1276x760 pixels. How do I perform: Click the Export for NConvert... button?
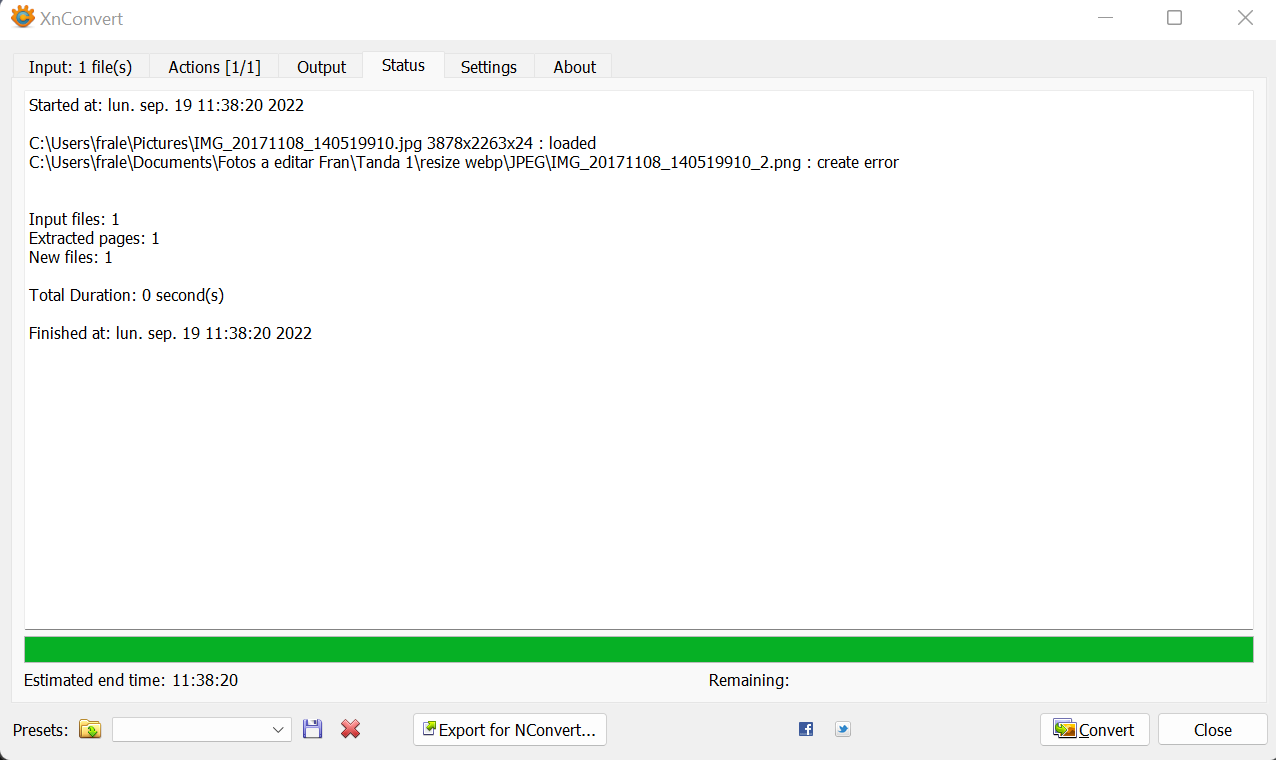click(510, 730)
